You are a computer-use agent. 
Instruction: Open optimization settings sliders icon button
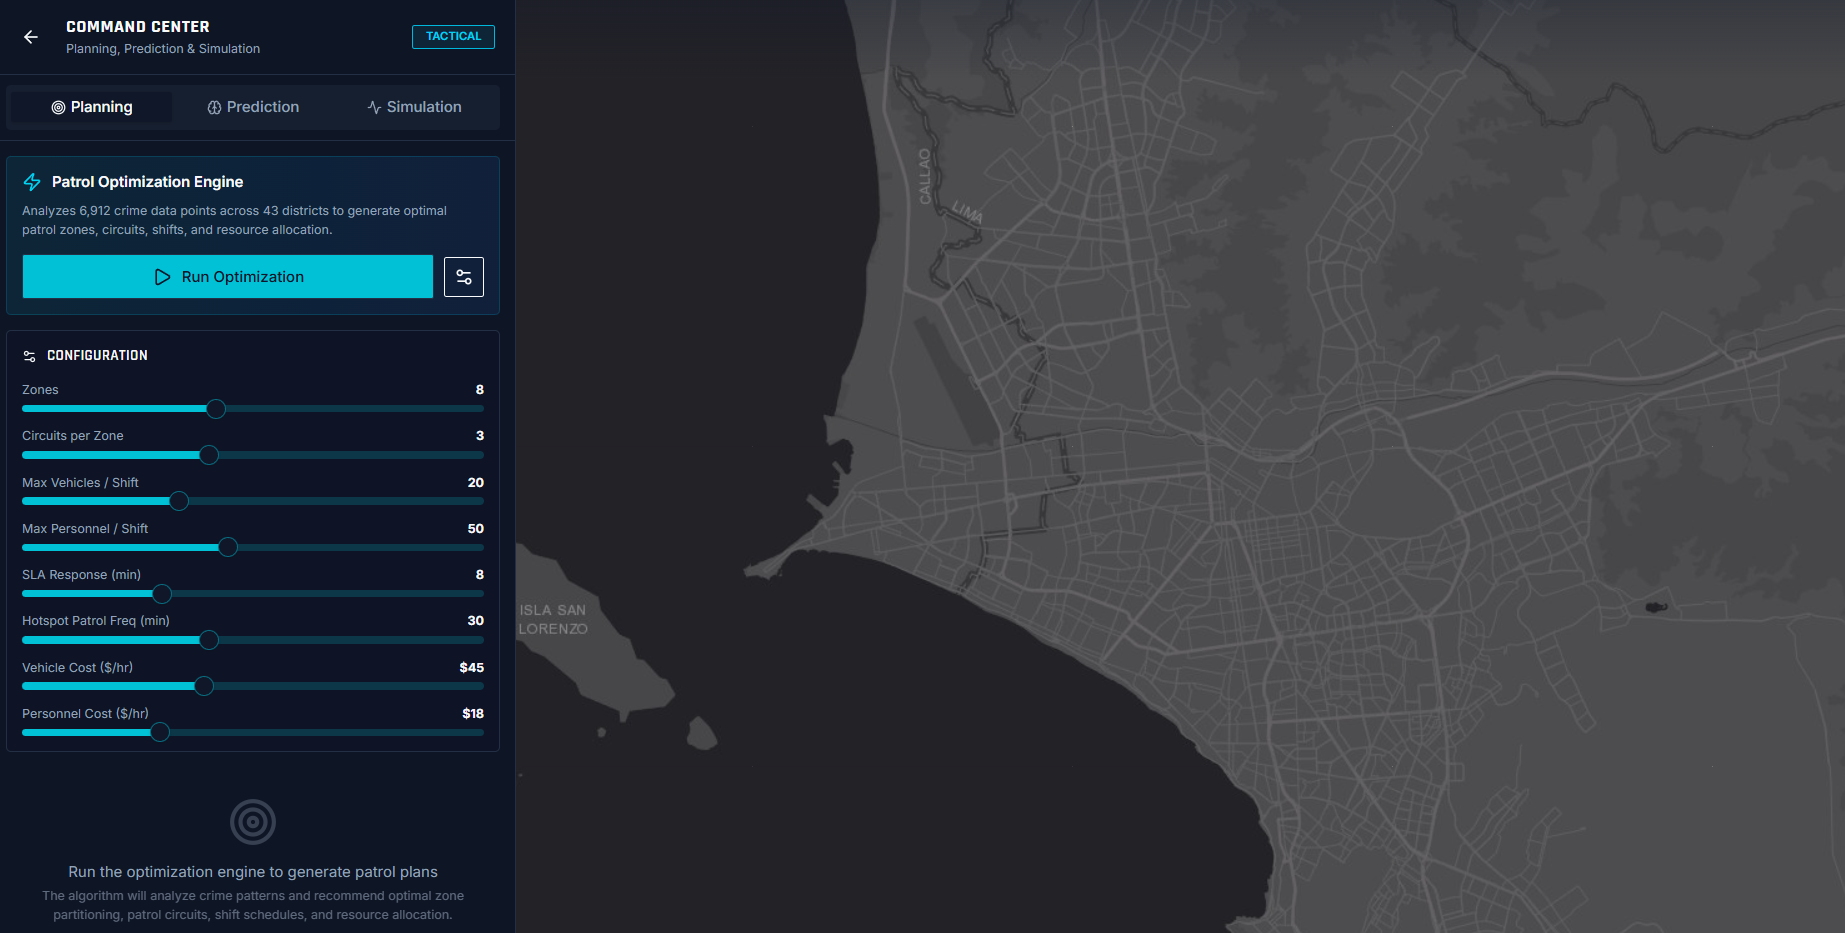pyautogui.click(x=464, y=277)
